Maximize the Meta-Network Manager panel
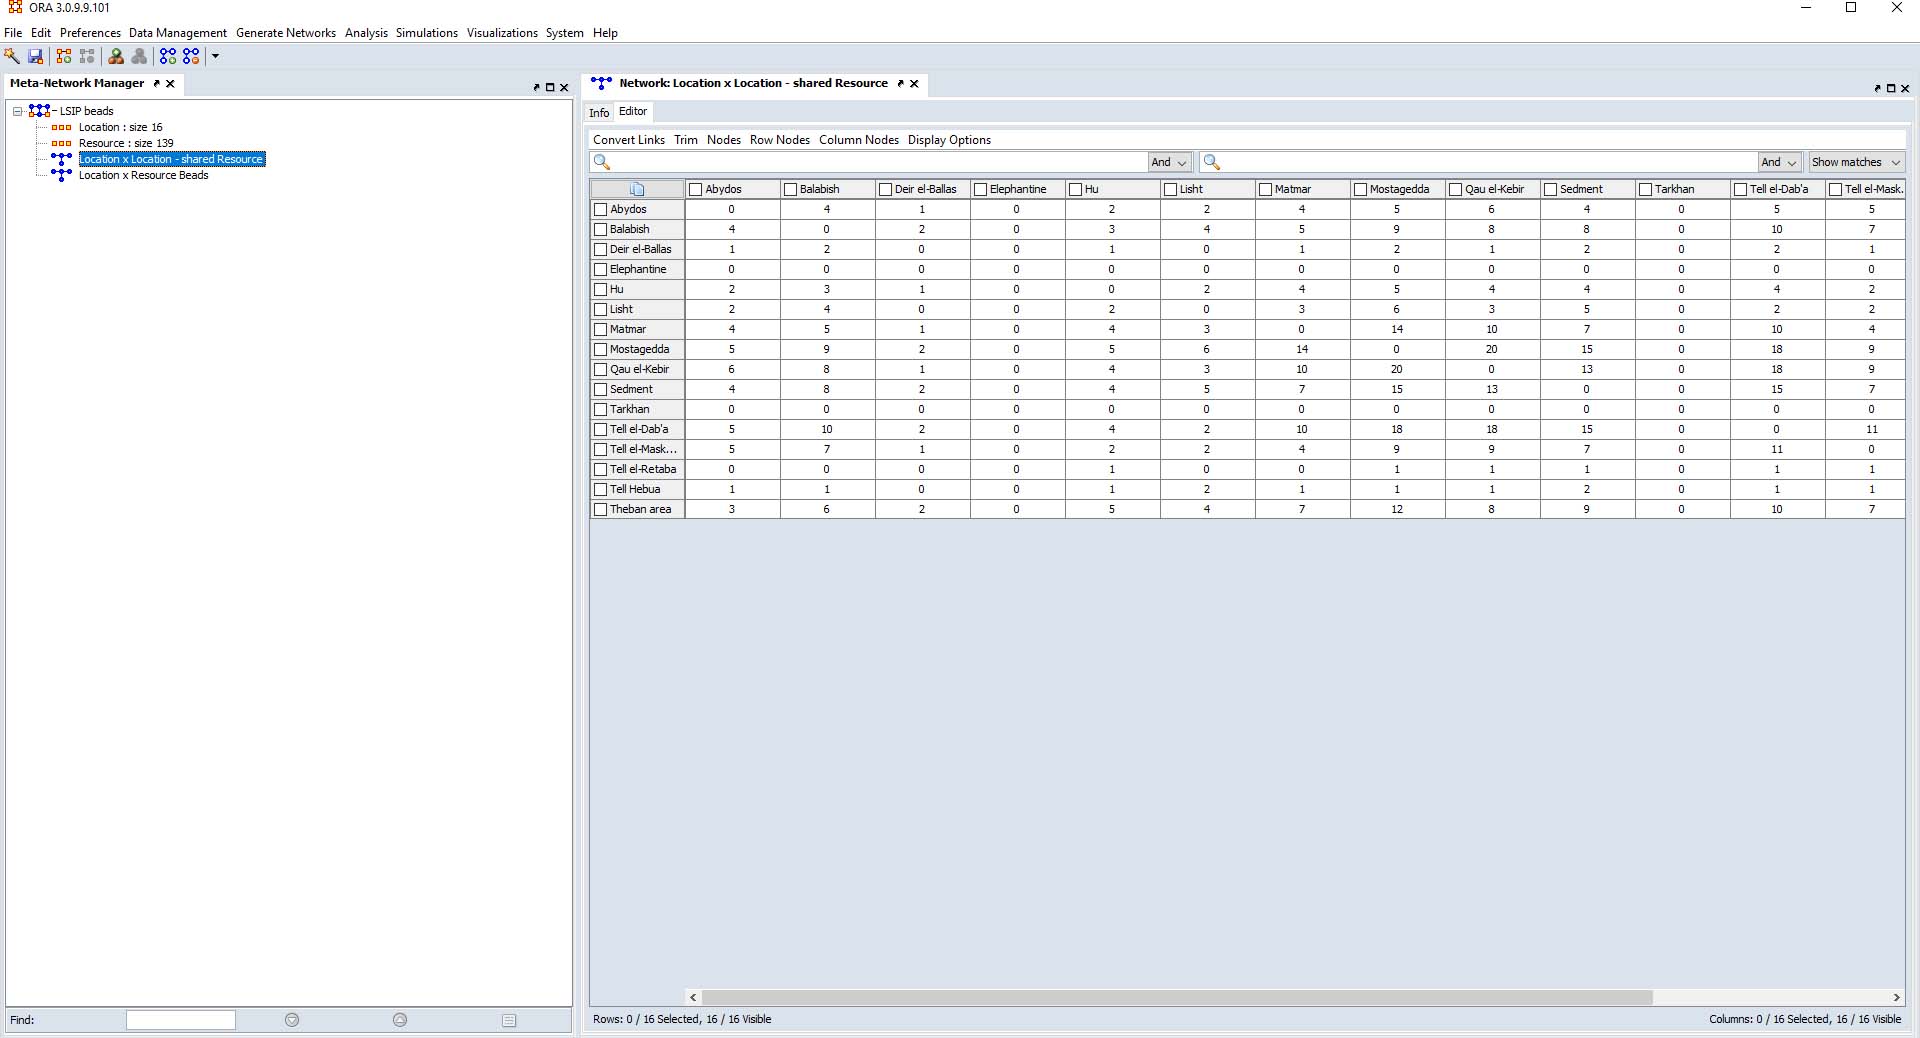 550,88
